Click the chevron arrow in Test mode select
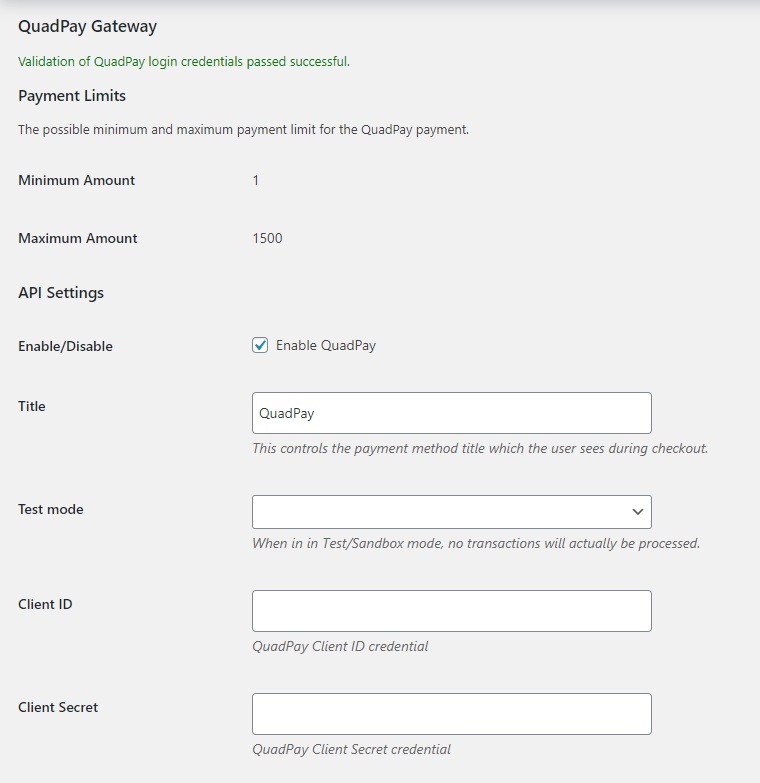Viewport: 760px width, 783px height. click(x=638, y=512)
